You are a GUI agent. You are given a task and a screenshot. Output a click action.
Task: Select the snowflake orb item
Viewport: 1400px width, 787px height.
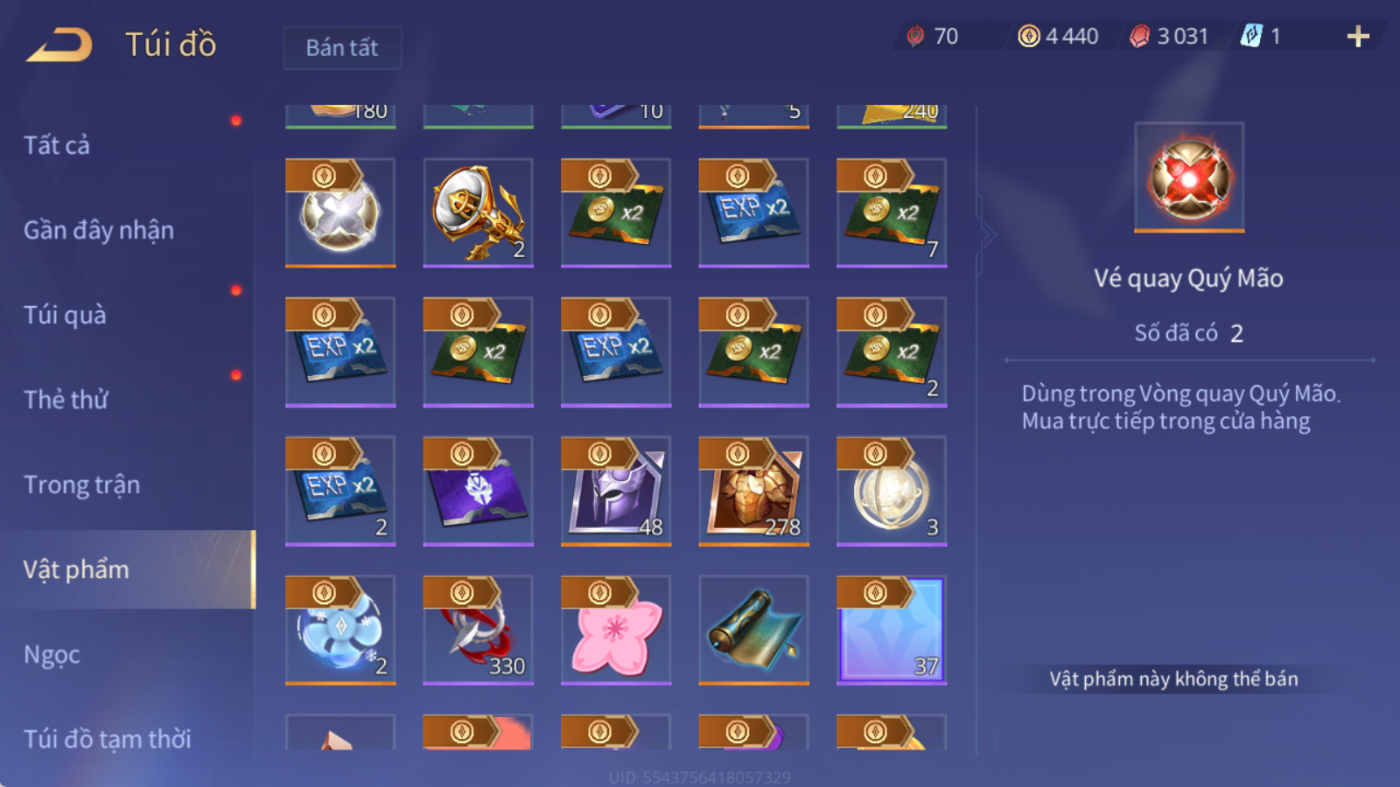coord(340,629)
